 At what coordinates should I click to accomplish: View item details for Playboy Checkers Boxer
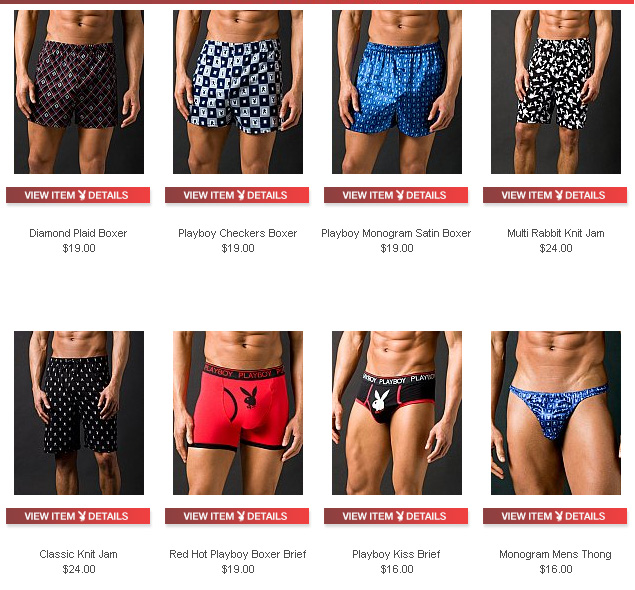237,195
